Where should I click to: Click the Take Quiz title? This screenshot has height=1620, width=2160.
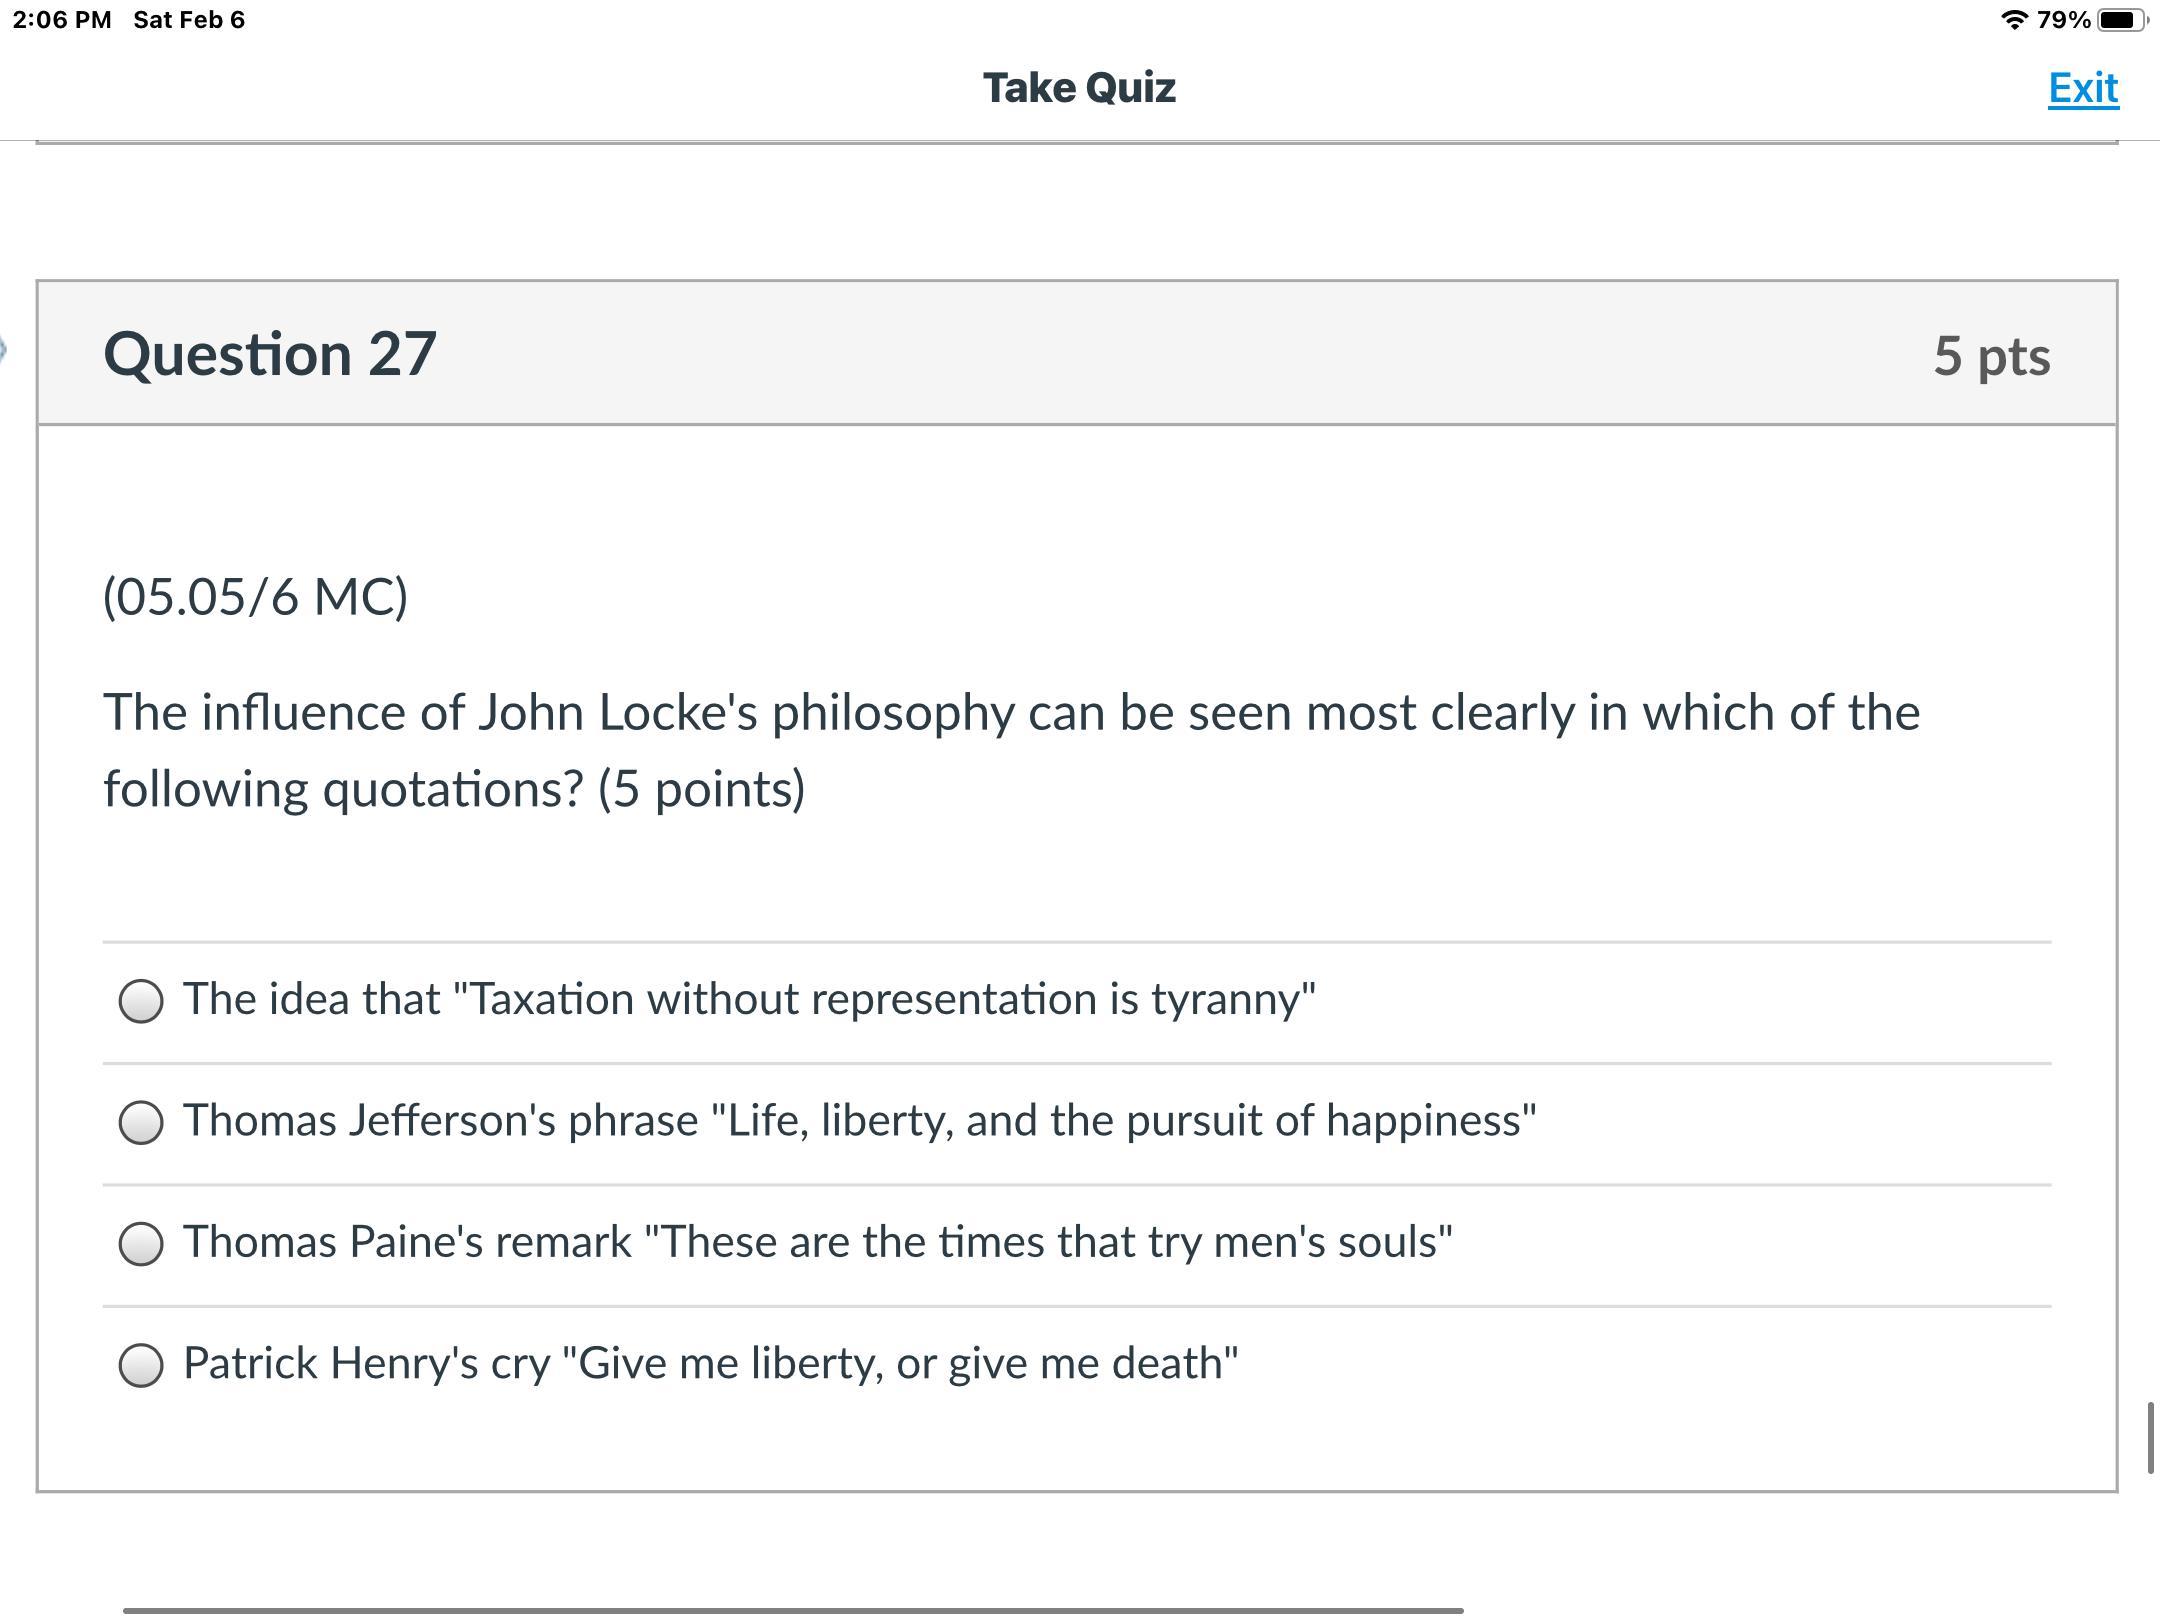pos(1079,88)
